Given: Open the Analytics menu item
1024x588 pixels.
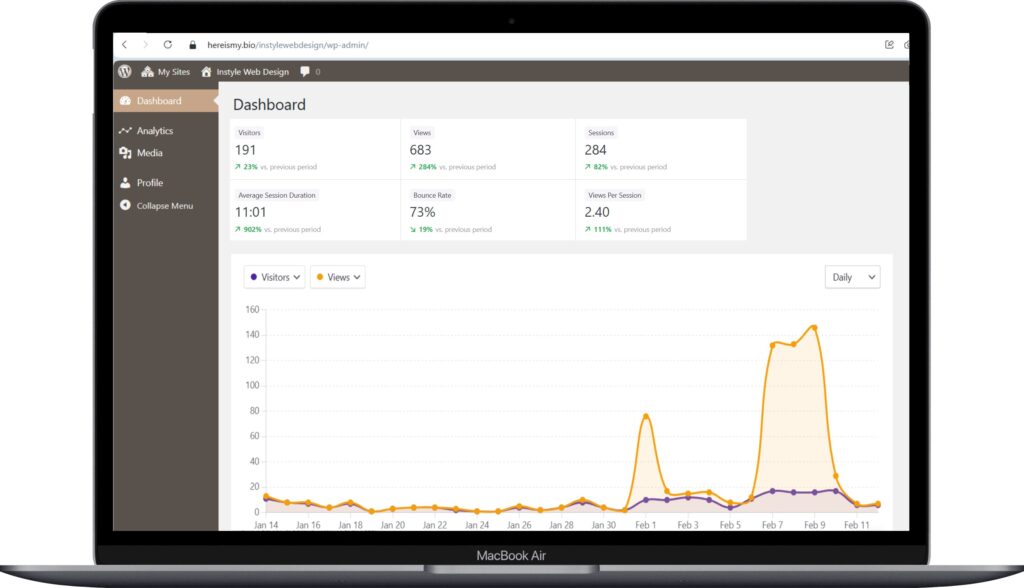Looking at the screenshot, I should 154,131.
